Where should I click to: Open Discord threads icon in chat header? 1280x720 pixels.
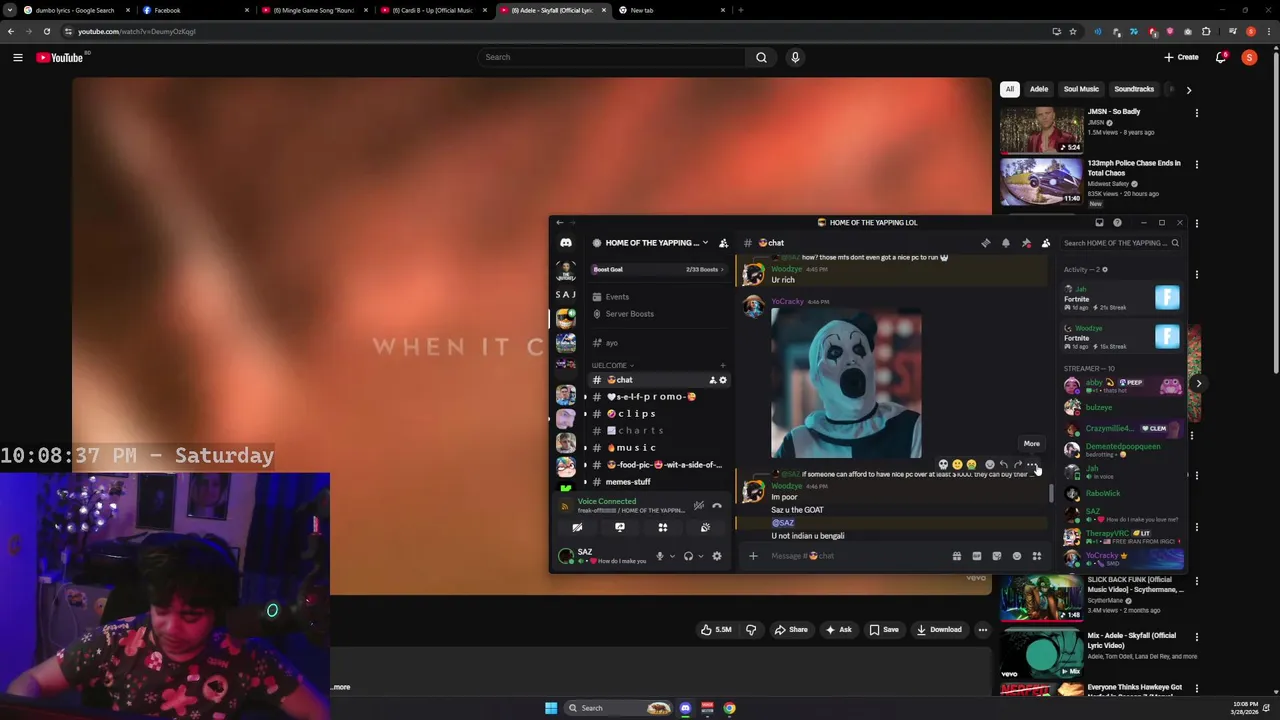(986, 243)
